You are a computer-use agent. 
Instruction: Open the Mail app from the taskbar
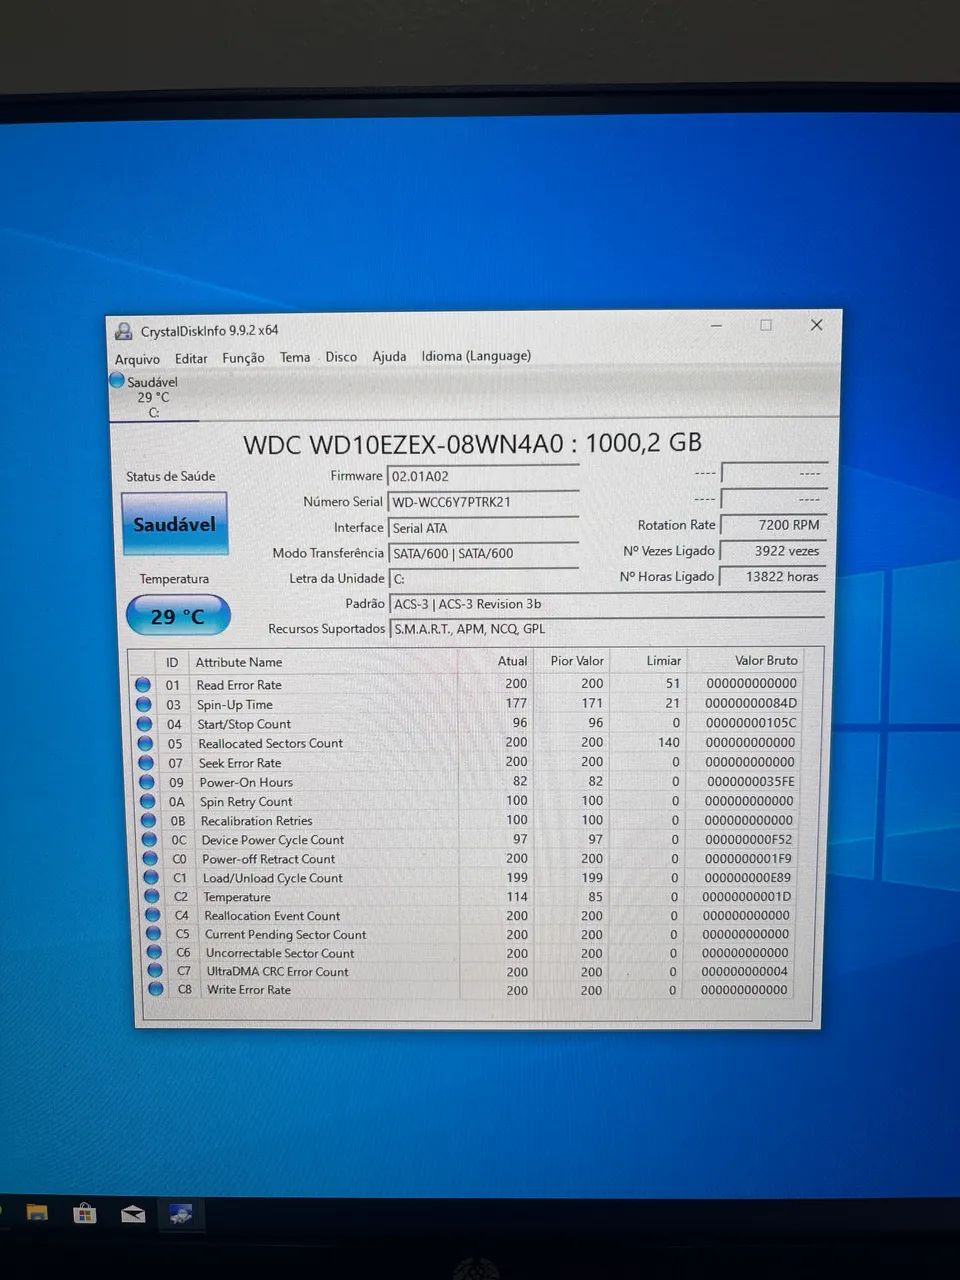pyautogui.click(x=133, y=1215)
